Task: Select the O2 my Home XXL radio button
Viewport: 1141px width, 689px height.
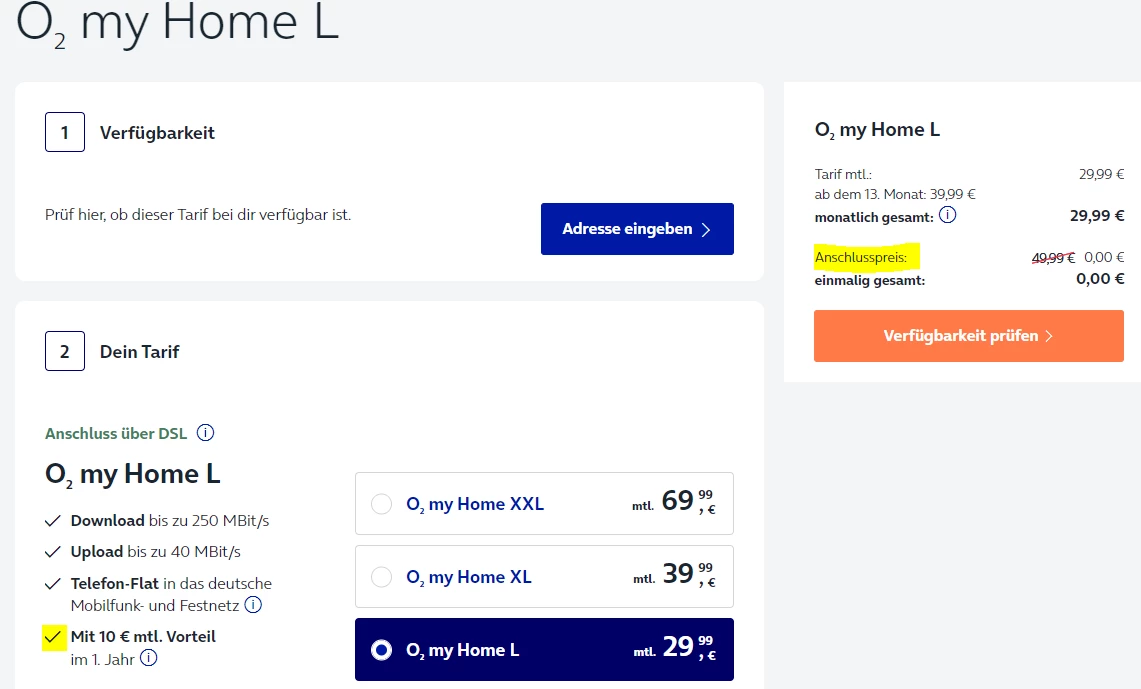Action: click(x=381, y=504)
